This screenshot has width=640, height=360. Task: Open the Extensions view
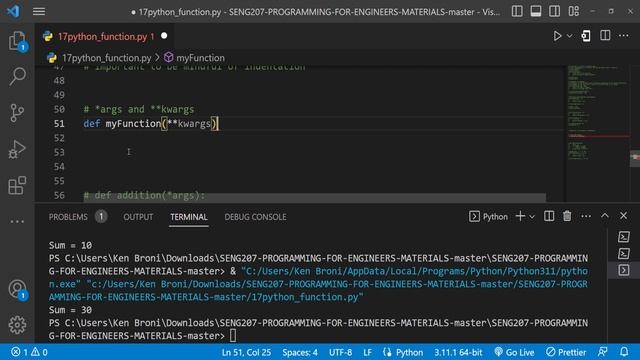pos(17,185)
